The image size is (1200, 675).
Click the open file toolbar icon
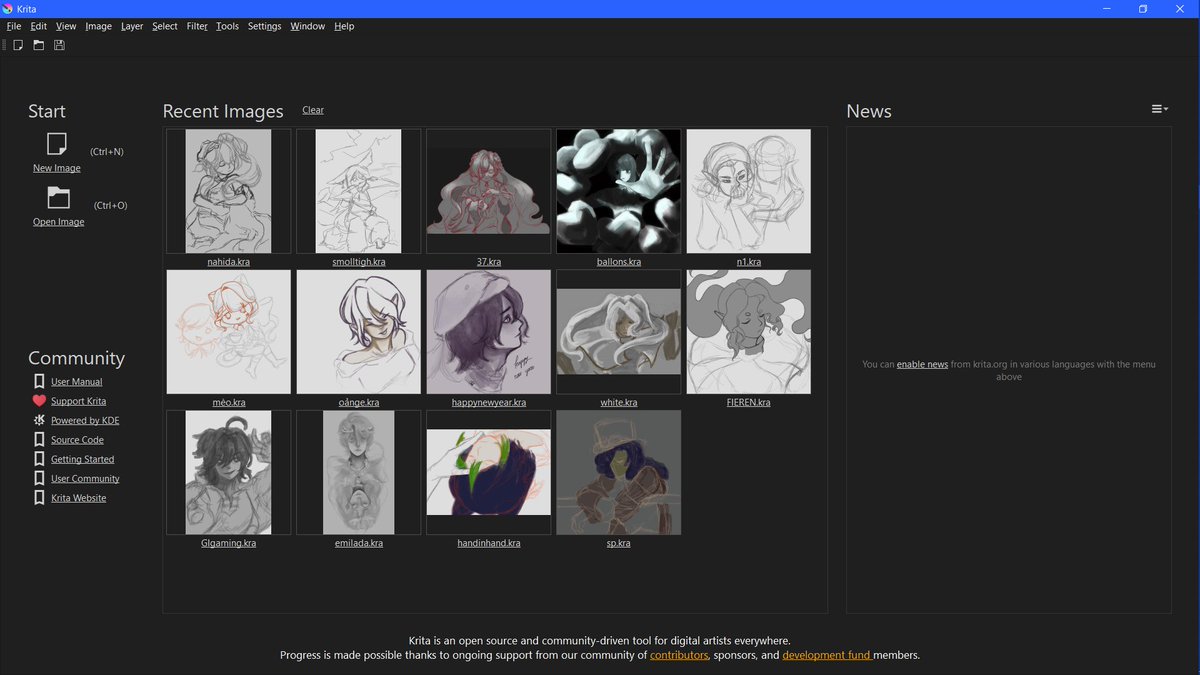[39, 45]
